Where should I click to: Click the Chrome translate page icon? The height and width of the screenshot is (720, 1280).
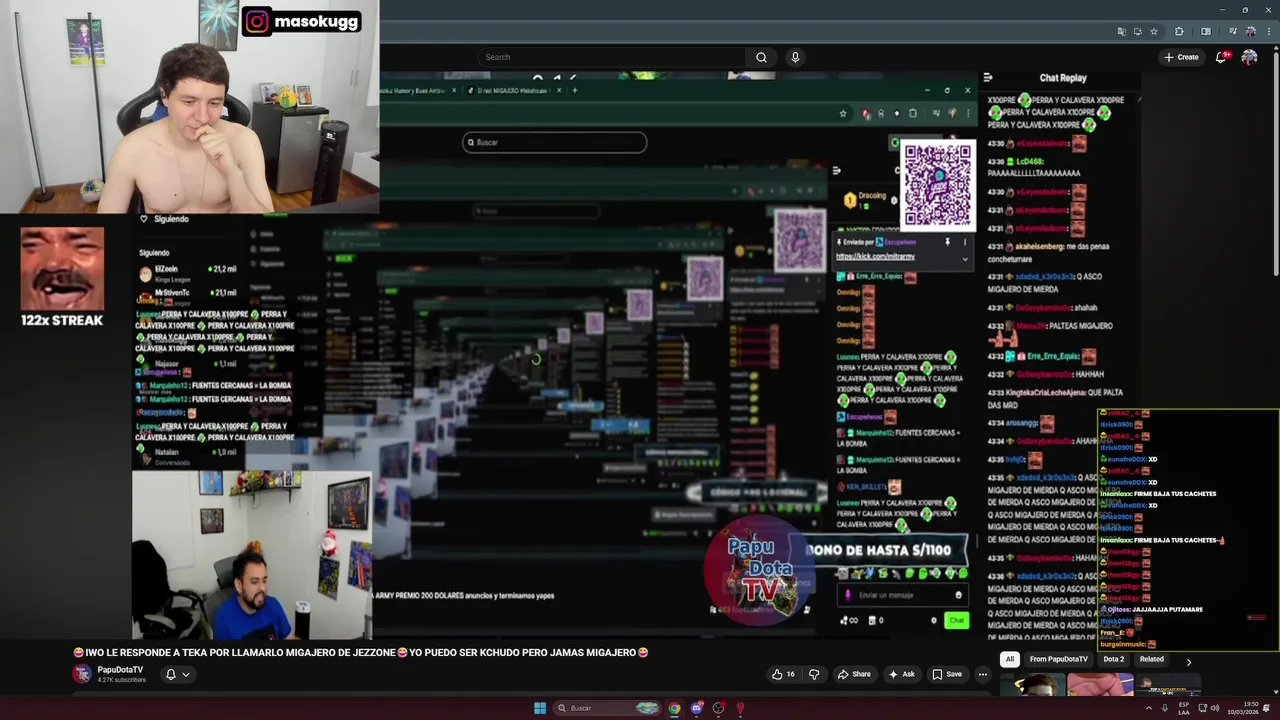[1121, 31]
